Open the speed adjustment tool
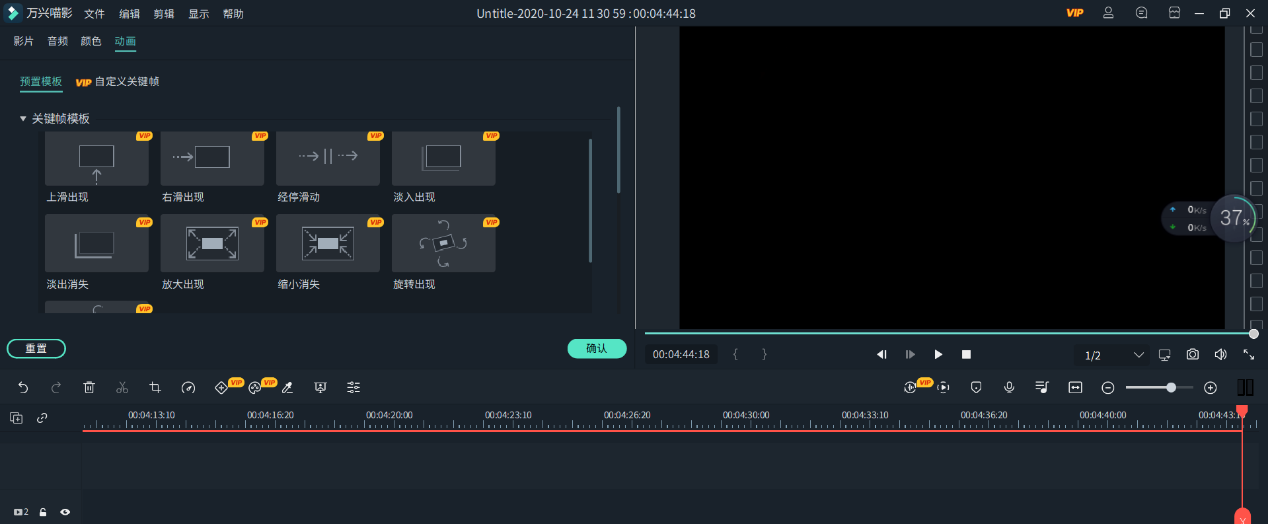The width and height of the screenshot is (1268, 524). click(x=188, y=387)
